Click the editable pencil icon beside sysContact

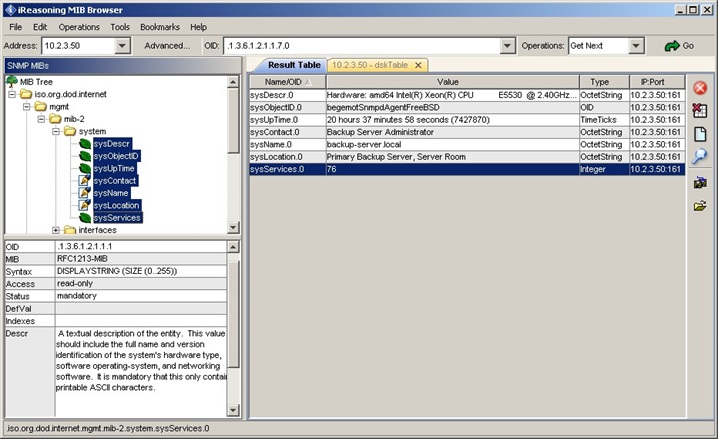(x=85, y=180)
